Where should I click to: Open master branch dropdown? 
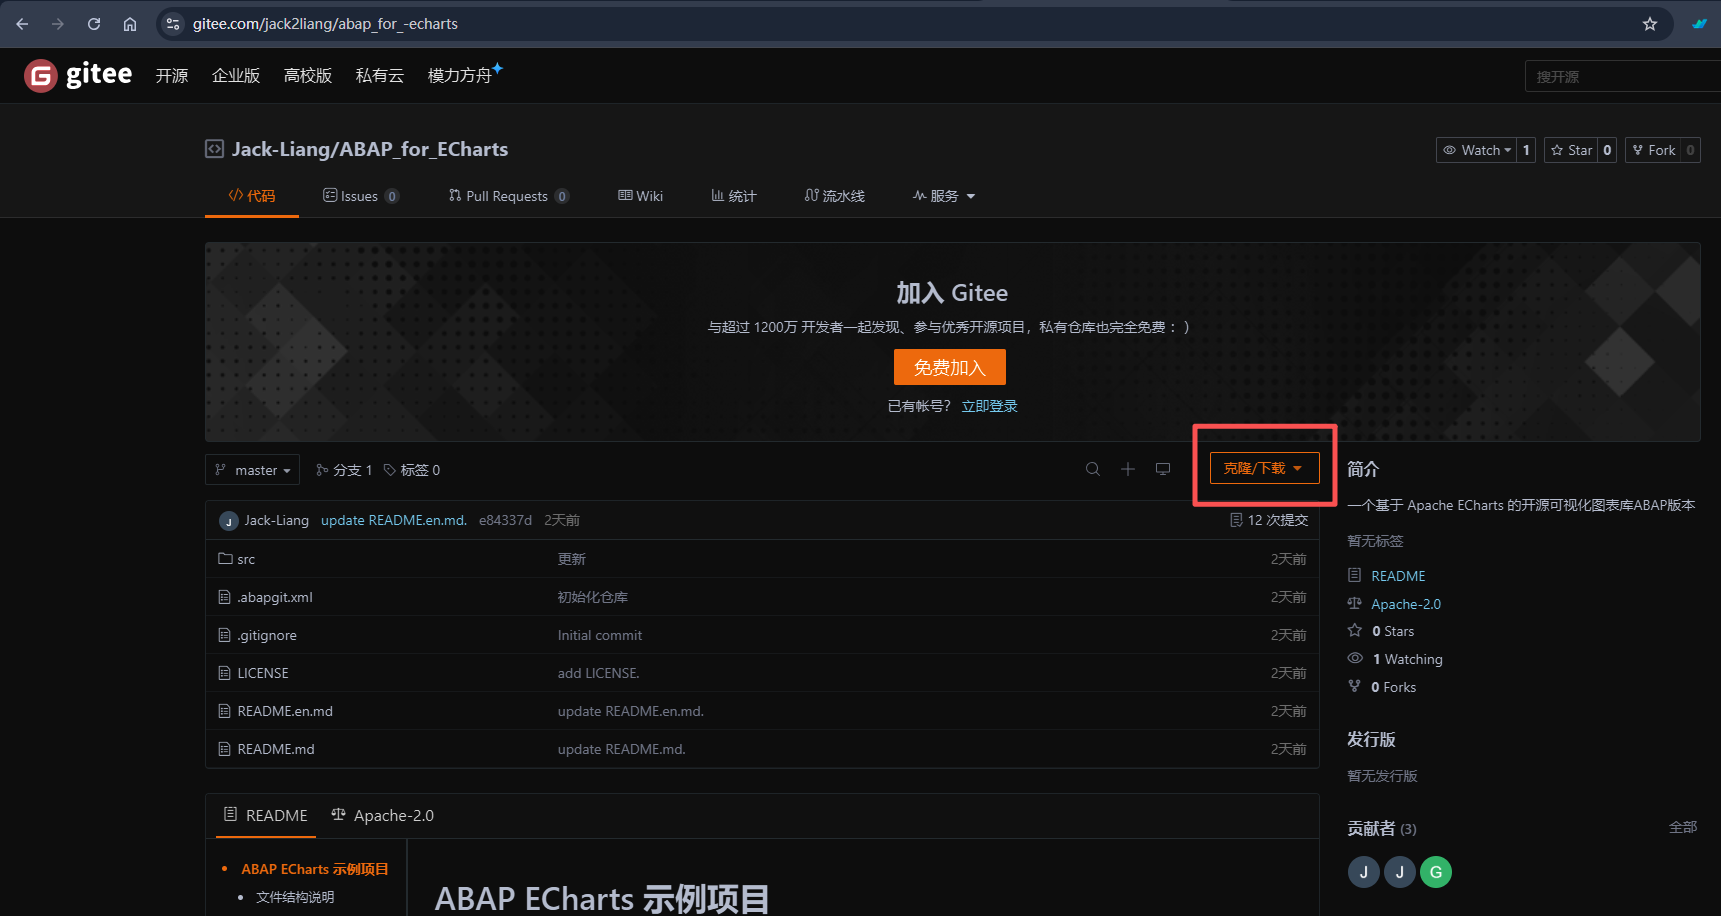pyautogui.click(x=252, y=470)
